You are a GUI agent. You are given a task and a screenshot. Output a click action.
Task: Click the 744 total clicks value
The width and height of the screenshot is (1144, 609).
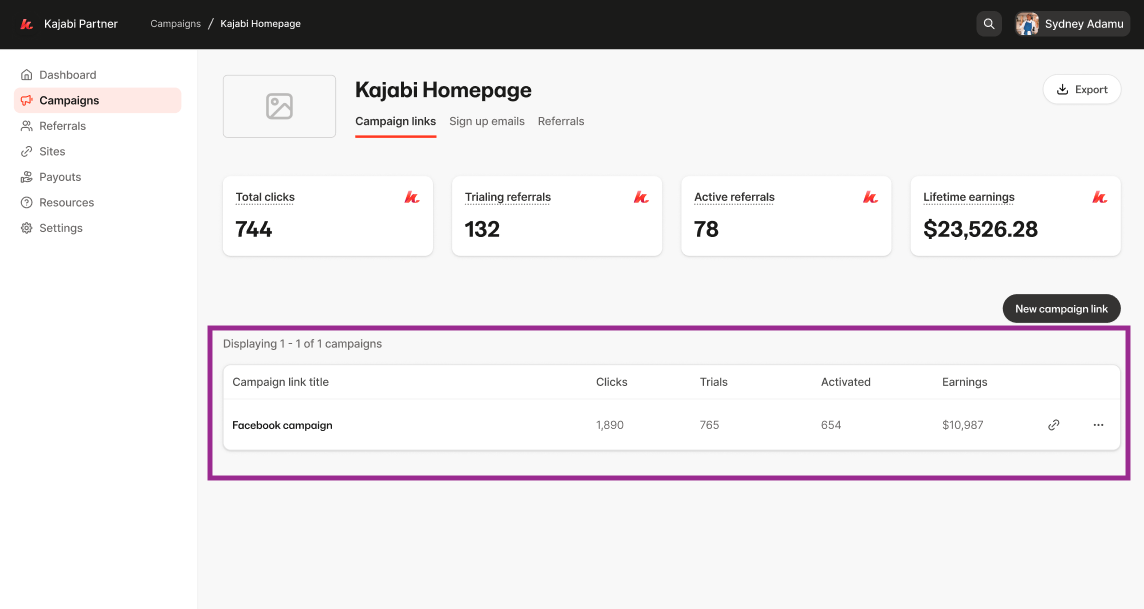tap(254, 229)
